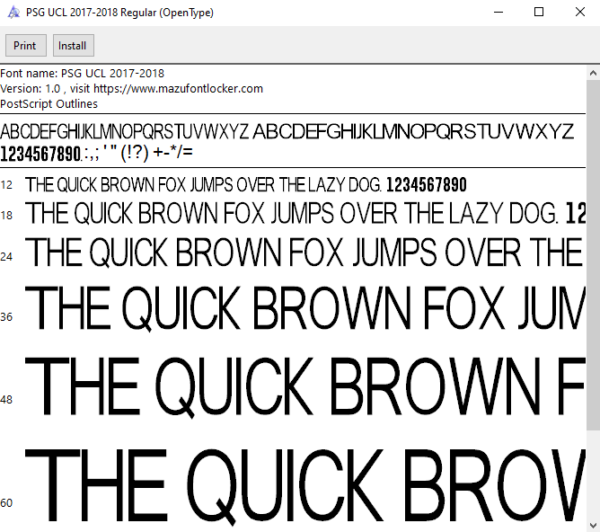Click the scrollbar up arrow

click(593, 73)
